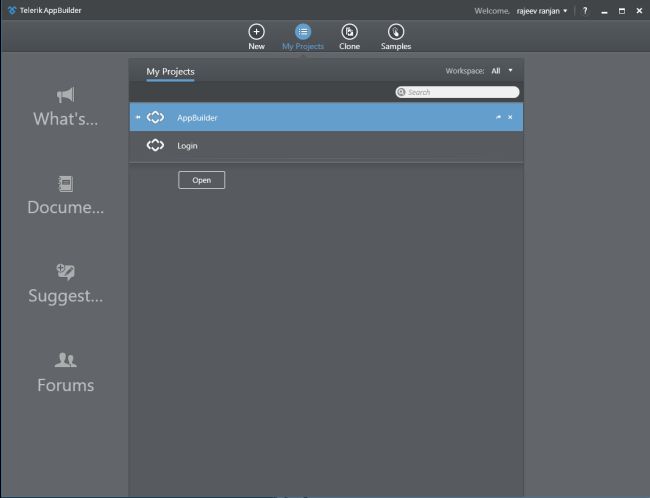Image resolution: width=650 pixels, height=498 pixels.
Task: Open the Clone project icon
Action: tap(349, 32)
